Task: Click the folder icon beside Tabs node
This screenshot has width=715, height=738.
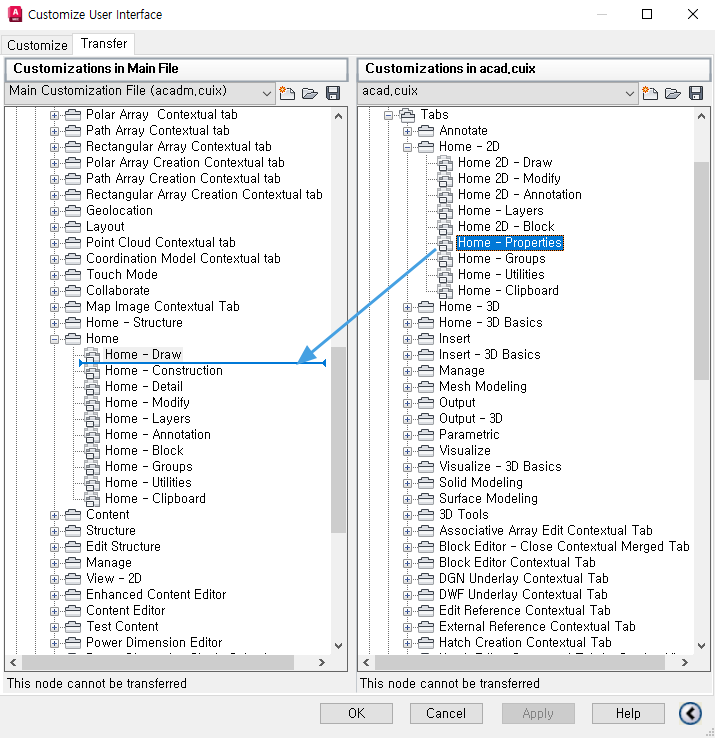Action: (x=407, y=115)
